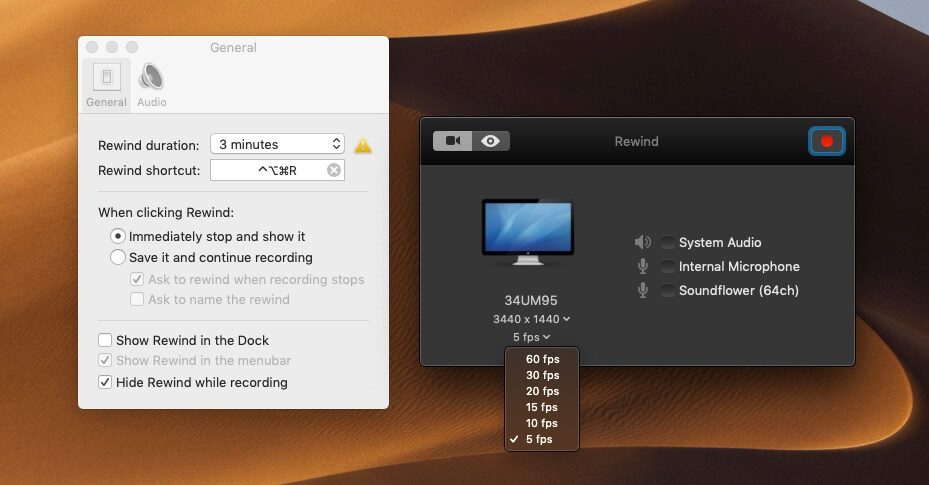
Task: Enable the Internal Microphone checkbox
Action: pyautogui.click(x=667, y=267)
